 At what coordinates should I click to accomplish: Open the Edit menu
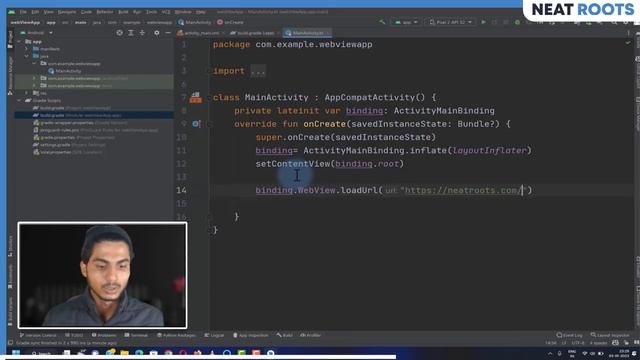pos(35,12)
